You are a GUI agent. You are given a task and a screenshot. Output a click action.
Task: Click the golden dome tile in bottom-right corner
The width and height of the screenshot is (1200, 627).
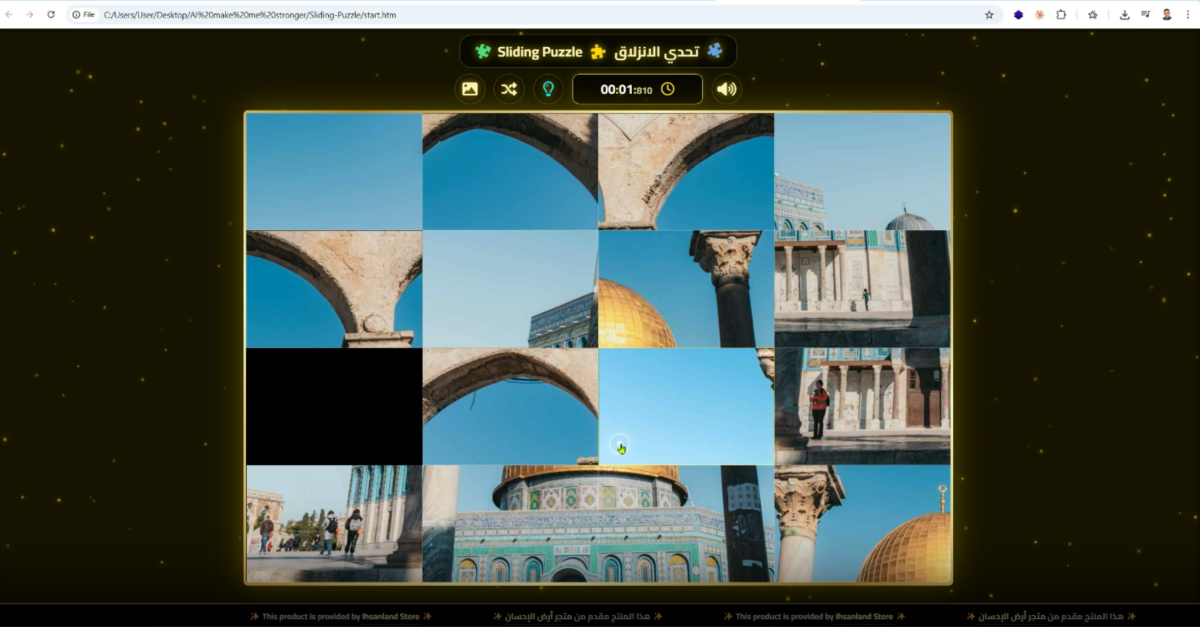[863, 523]
